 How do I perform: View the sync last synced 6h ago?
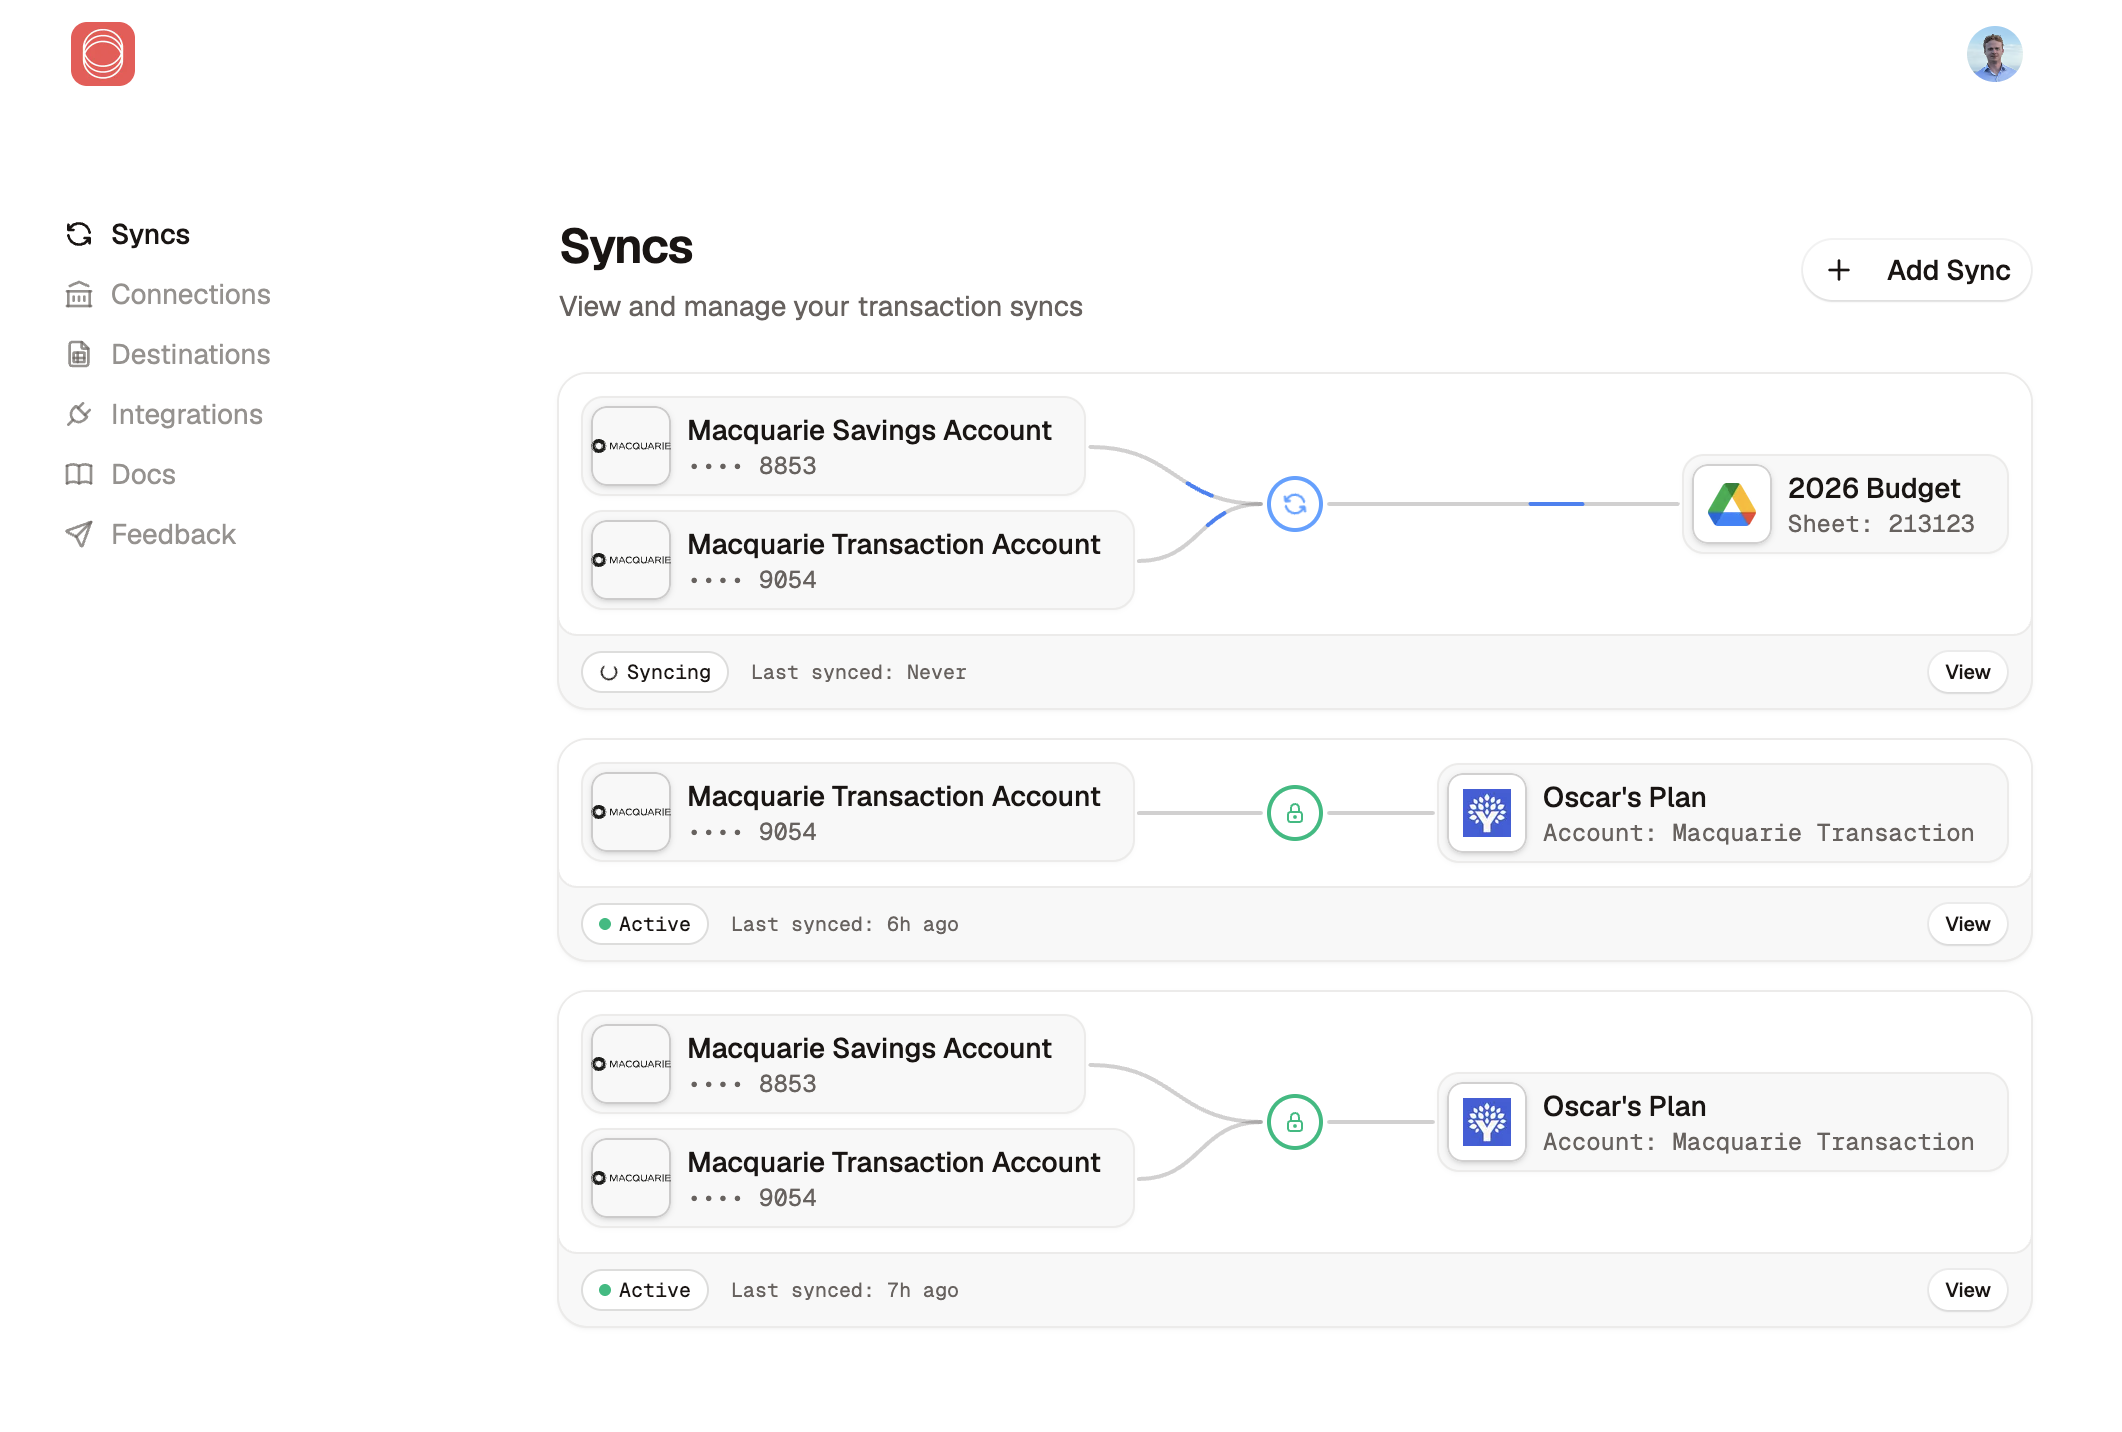click(1966, 924)
